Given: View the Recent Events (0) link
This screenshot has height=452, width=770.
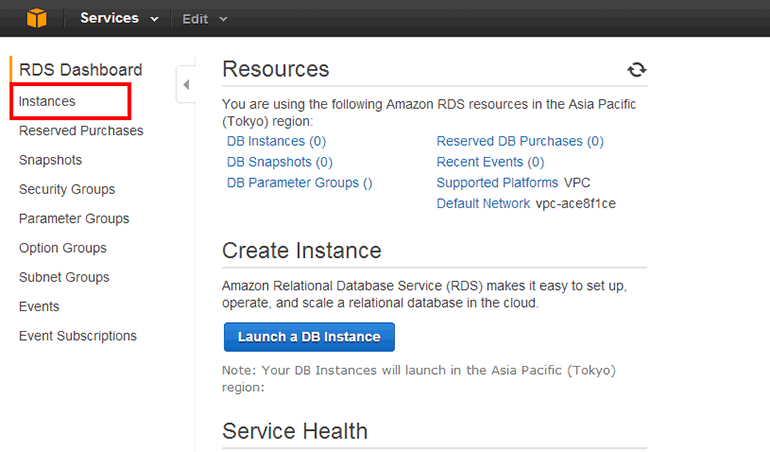Looking at the screenshot, I should 490,162.
